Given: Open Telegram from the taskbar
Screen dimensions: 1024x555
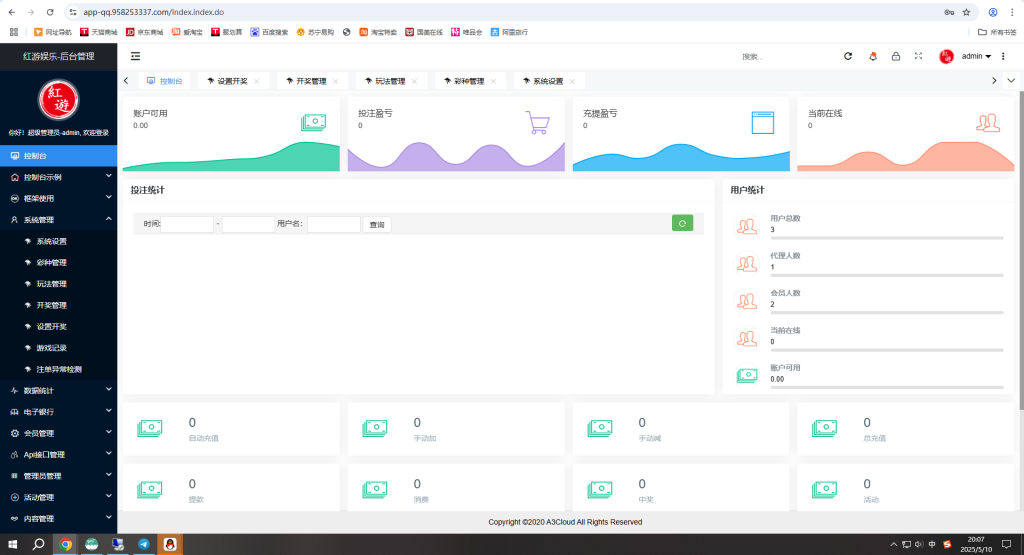Looking at the screenshot, I should [144, 544].
